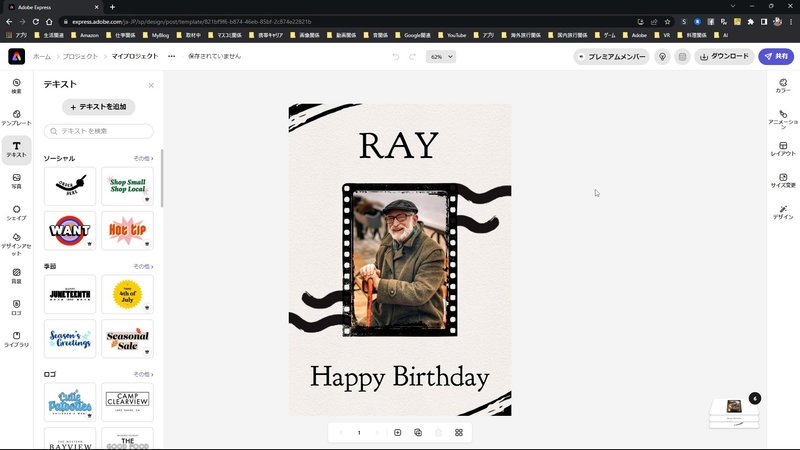The width and height of the screenshot is (800, 450).
Task: Select the Happy Birthday text on canvas
Action: coord(399,378)
